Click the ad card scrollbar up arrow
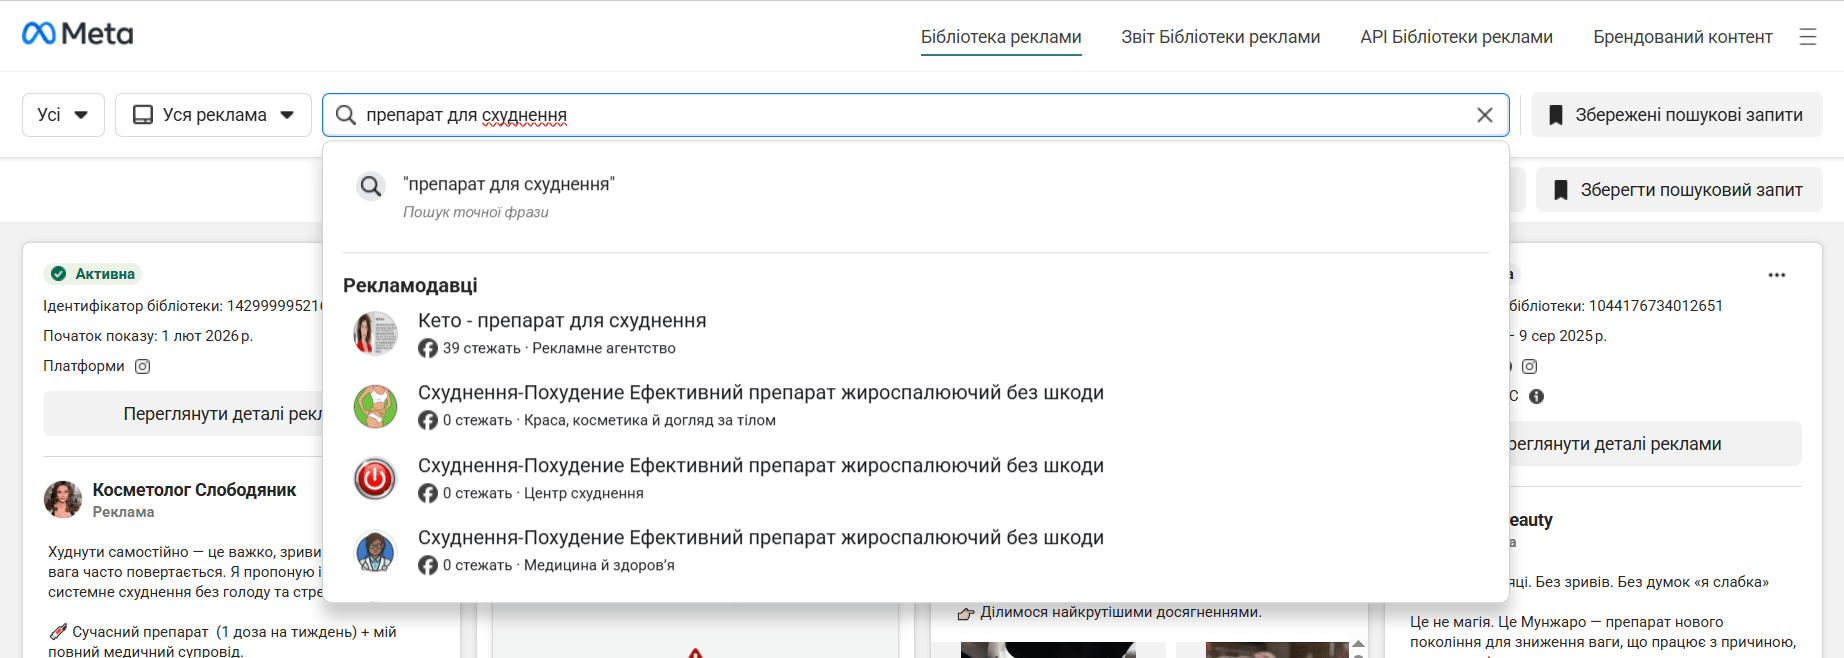 click(x=1358, y=644)
